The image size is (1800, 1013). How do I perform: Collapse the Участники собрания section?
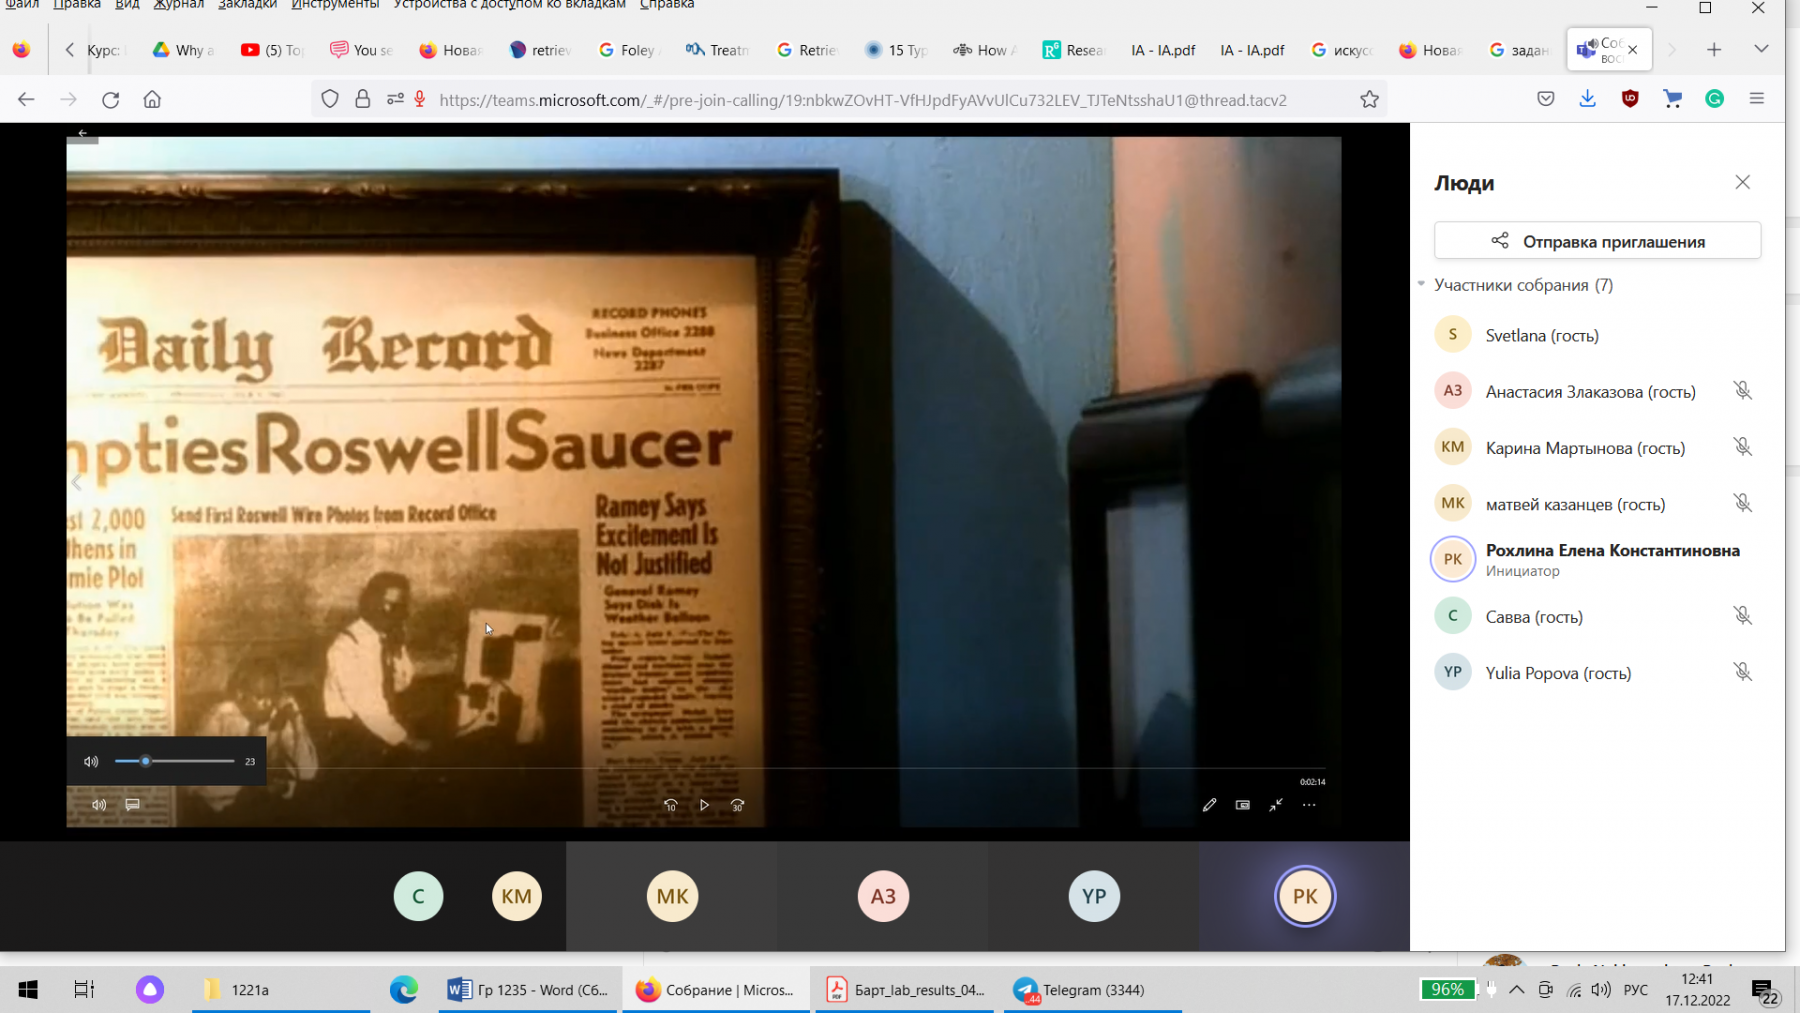(x=1421, y=284)
